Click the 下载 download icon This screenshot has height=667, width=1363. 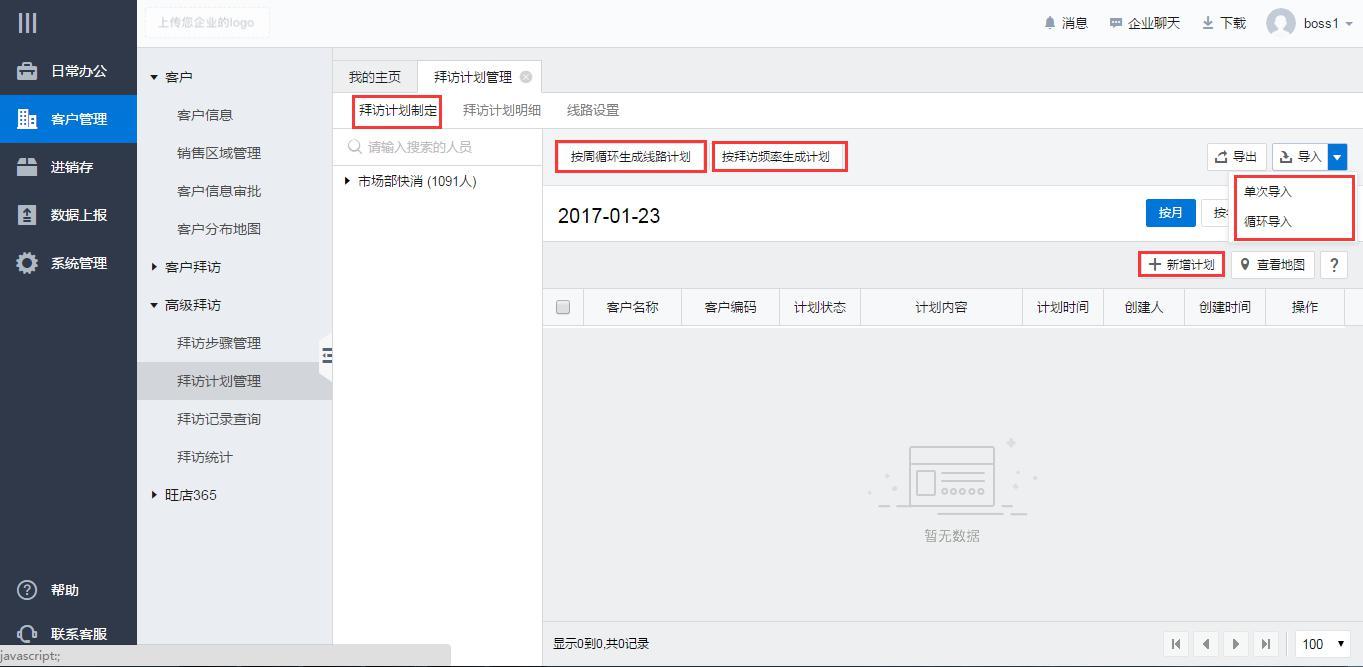tap(1208, 23)
